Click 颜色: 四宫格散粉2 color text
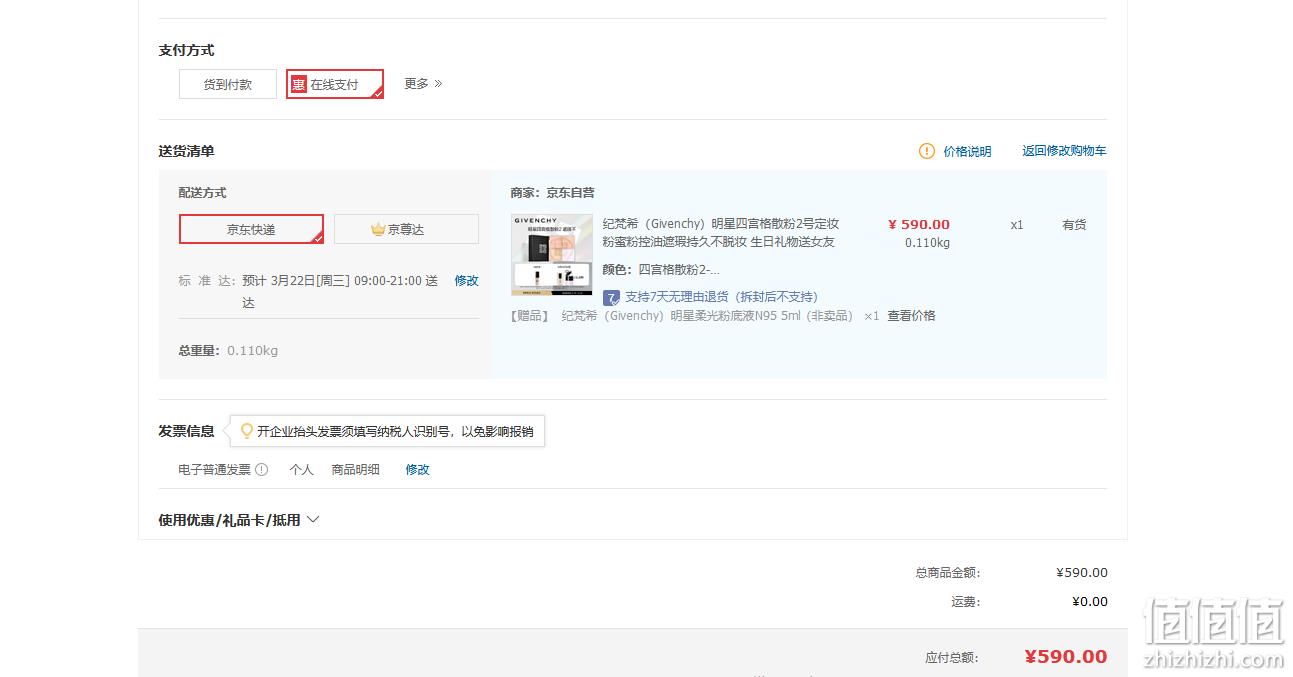The height and width of the screenshot is (677, 1293). (661, 270)
